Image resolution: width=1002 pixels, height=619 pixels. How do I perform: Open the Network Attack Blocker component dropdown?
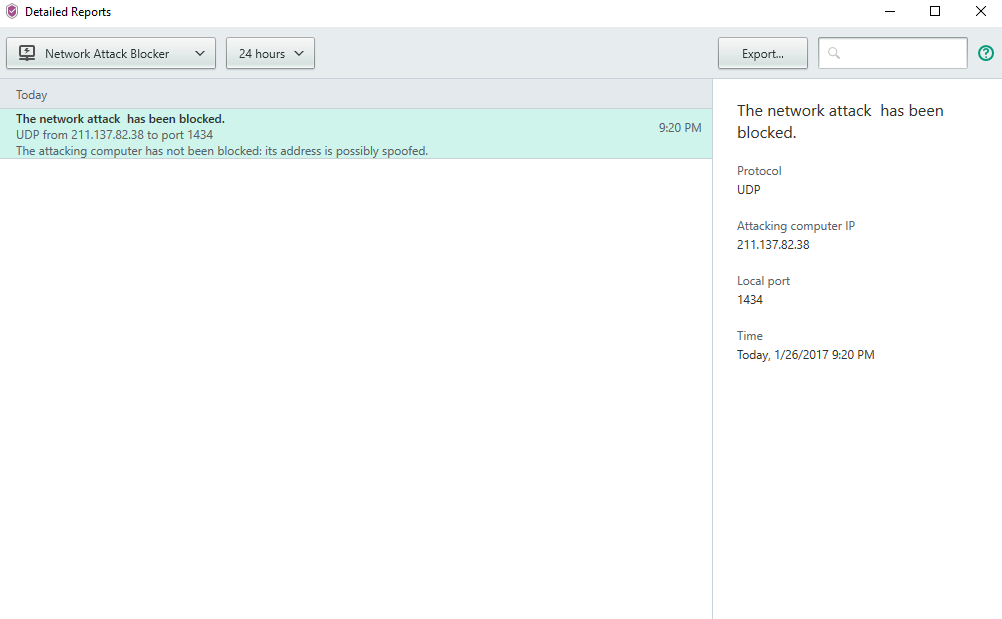pyautogui.click(x=111, y=53)
